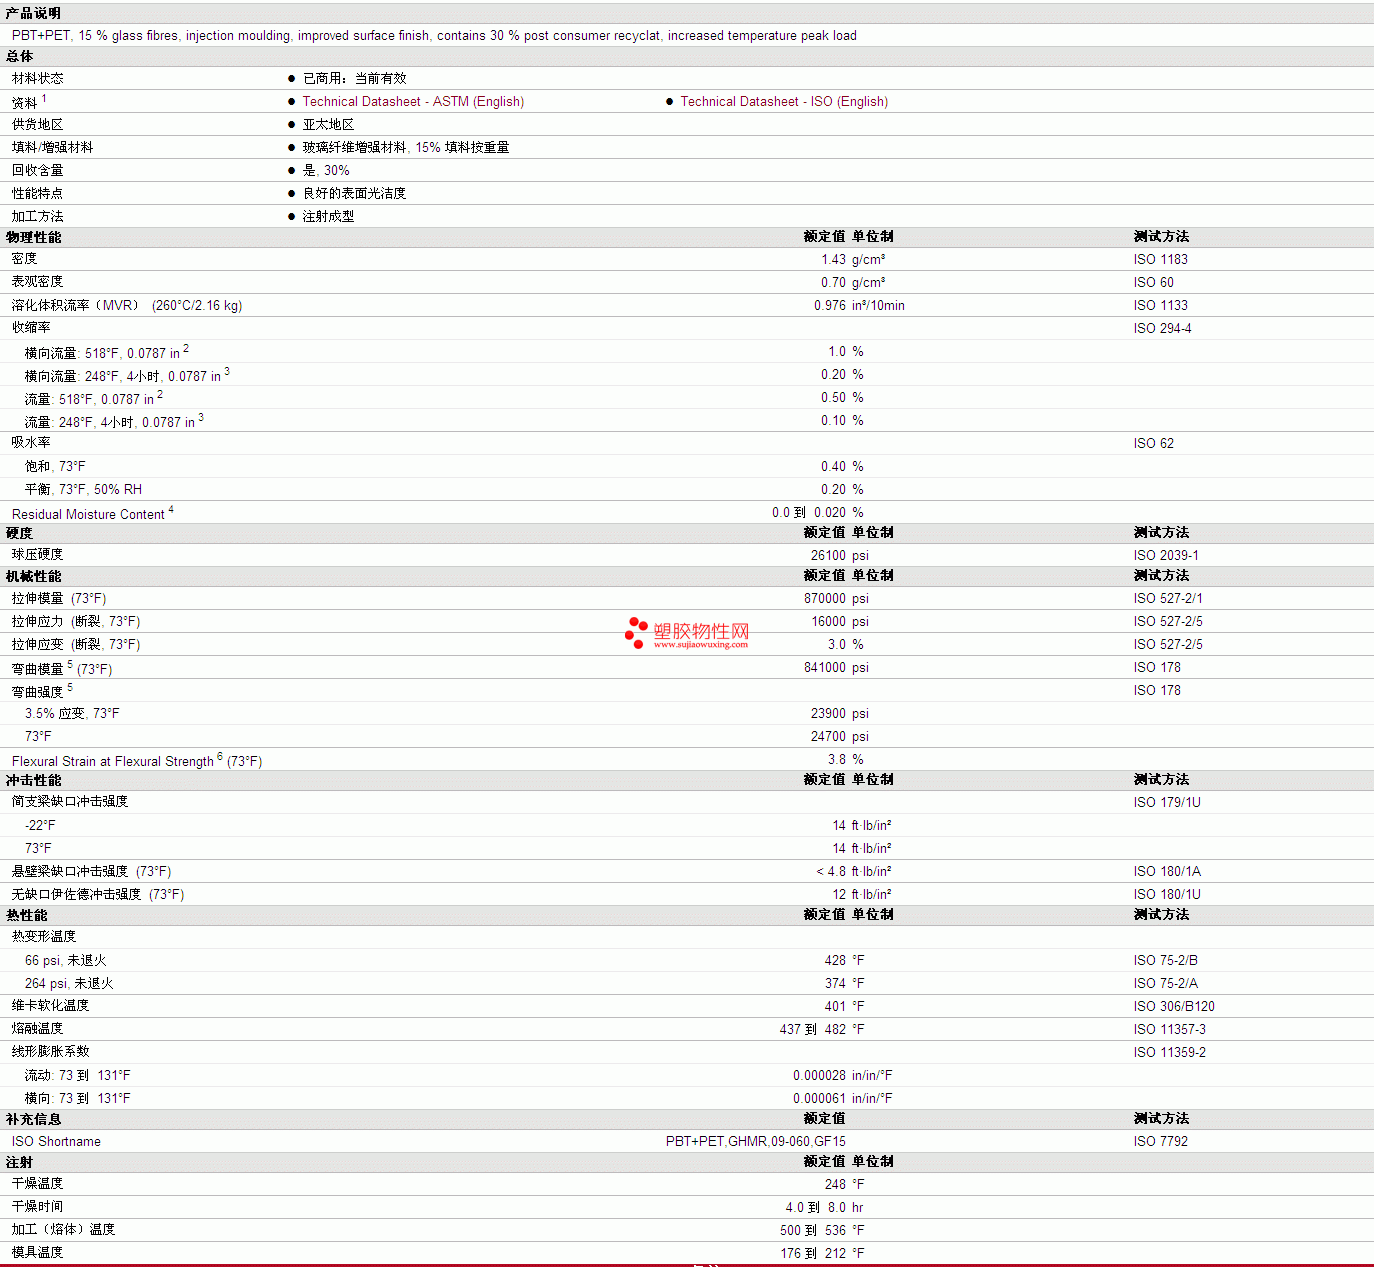Click the '干燥时间' row label
The height and width of the screenshot is (1267, 1374).
pos(38,1206)
